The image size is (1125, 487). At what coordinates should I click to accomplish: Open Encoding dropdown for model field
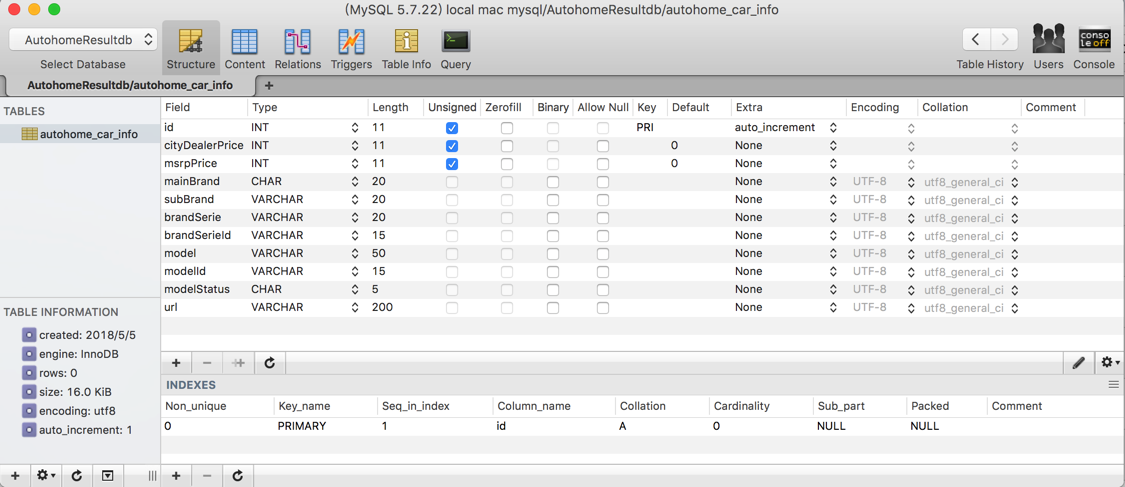point(910,253)
